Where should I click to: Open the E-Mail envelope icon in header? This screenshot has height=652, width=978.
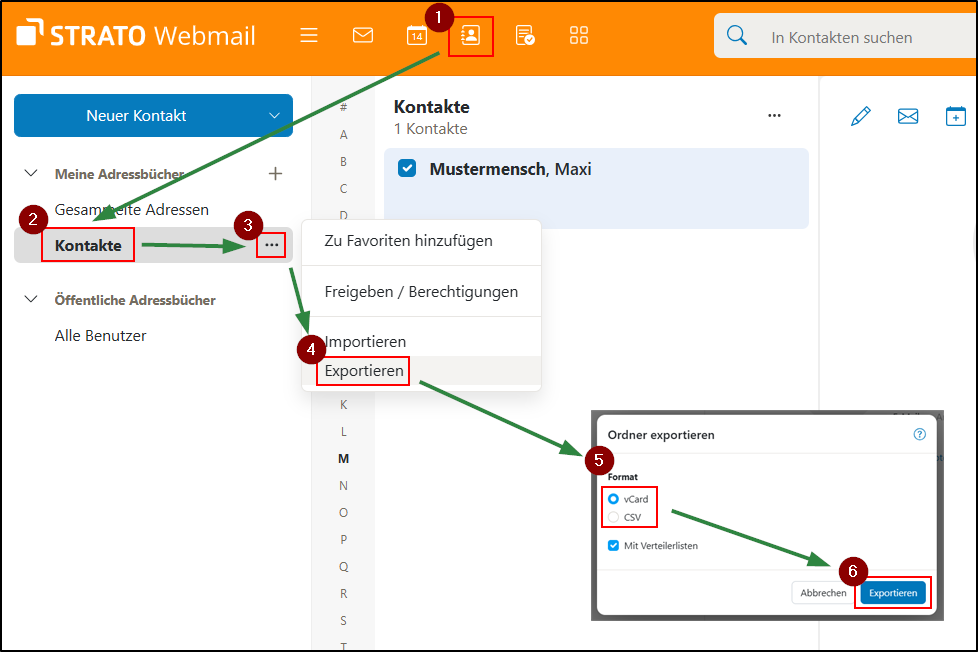363,36
